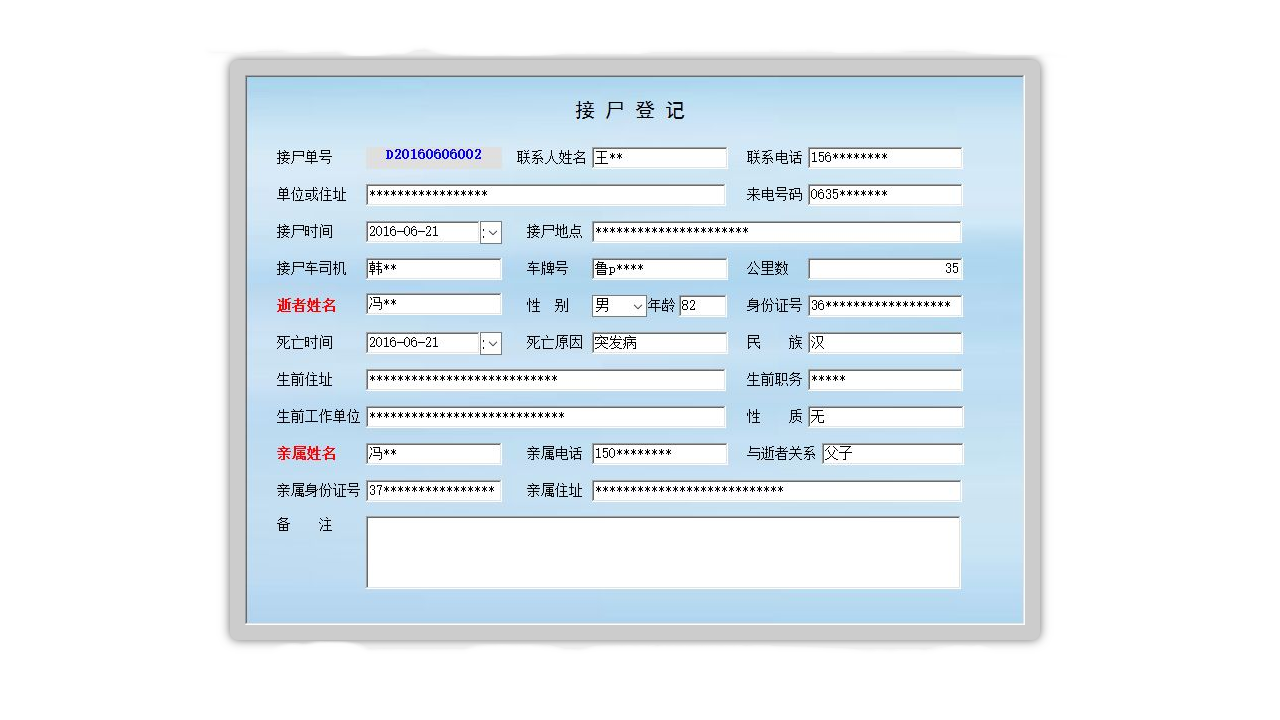Select the 来电号码 caller number field
Screen dimensions: 1280x720
[x=885, y=194]
